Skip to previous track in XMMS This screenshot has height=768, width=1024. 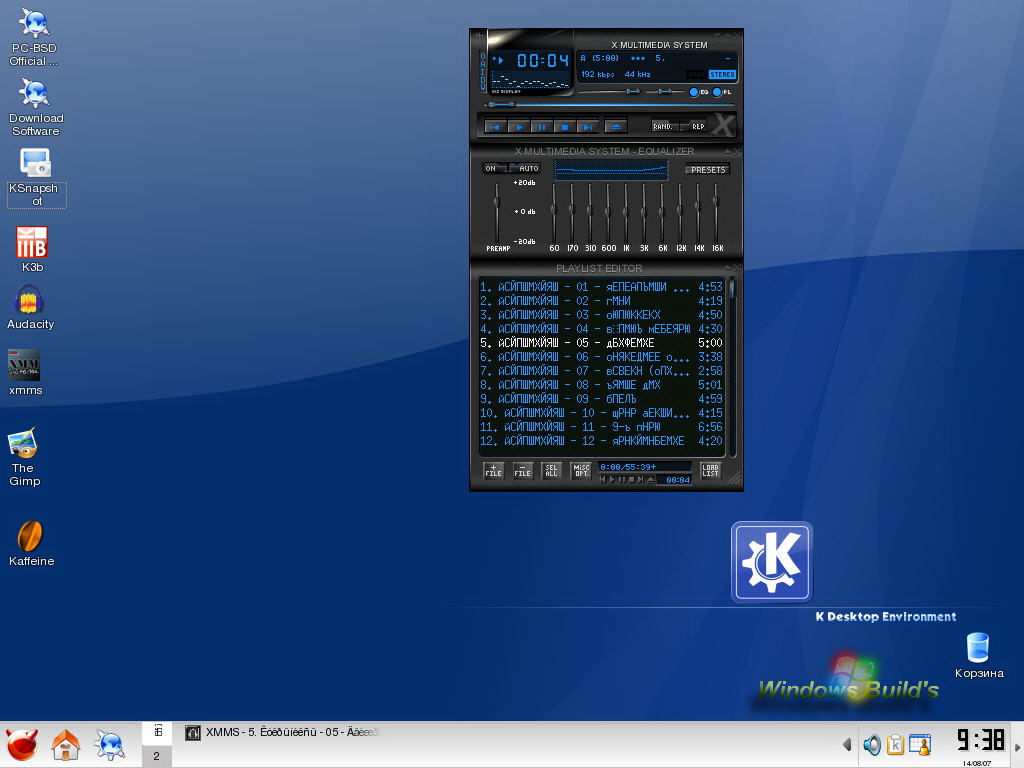[x=495, y=127]
